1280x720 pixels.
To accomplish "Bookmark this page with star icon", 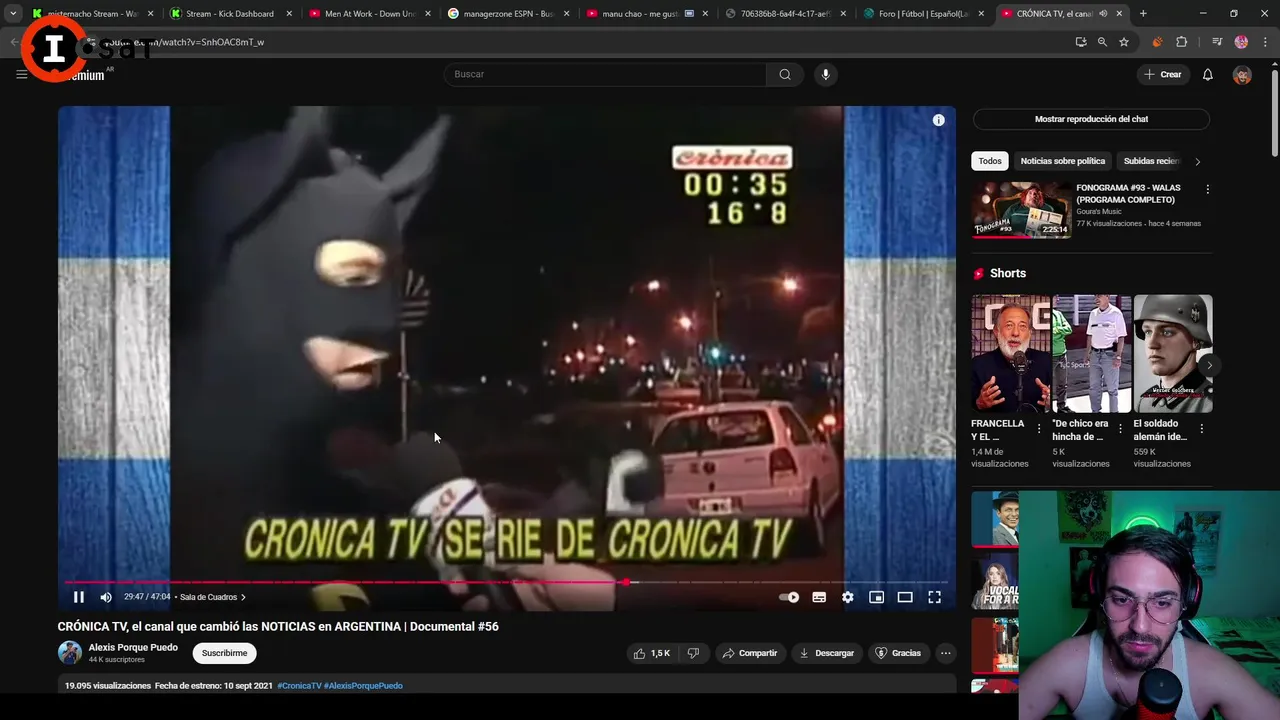I will point(1124,42).
